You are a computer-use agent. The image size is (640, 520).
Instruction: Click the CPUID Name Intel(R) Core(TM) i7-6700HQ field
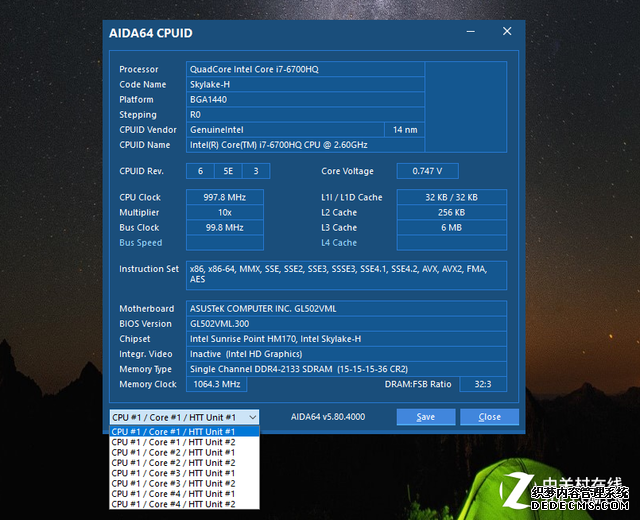click(305, 144)
